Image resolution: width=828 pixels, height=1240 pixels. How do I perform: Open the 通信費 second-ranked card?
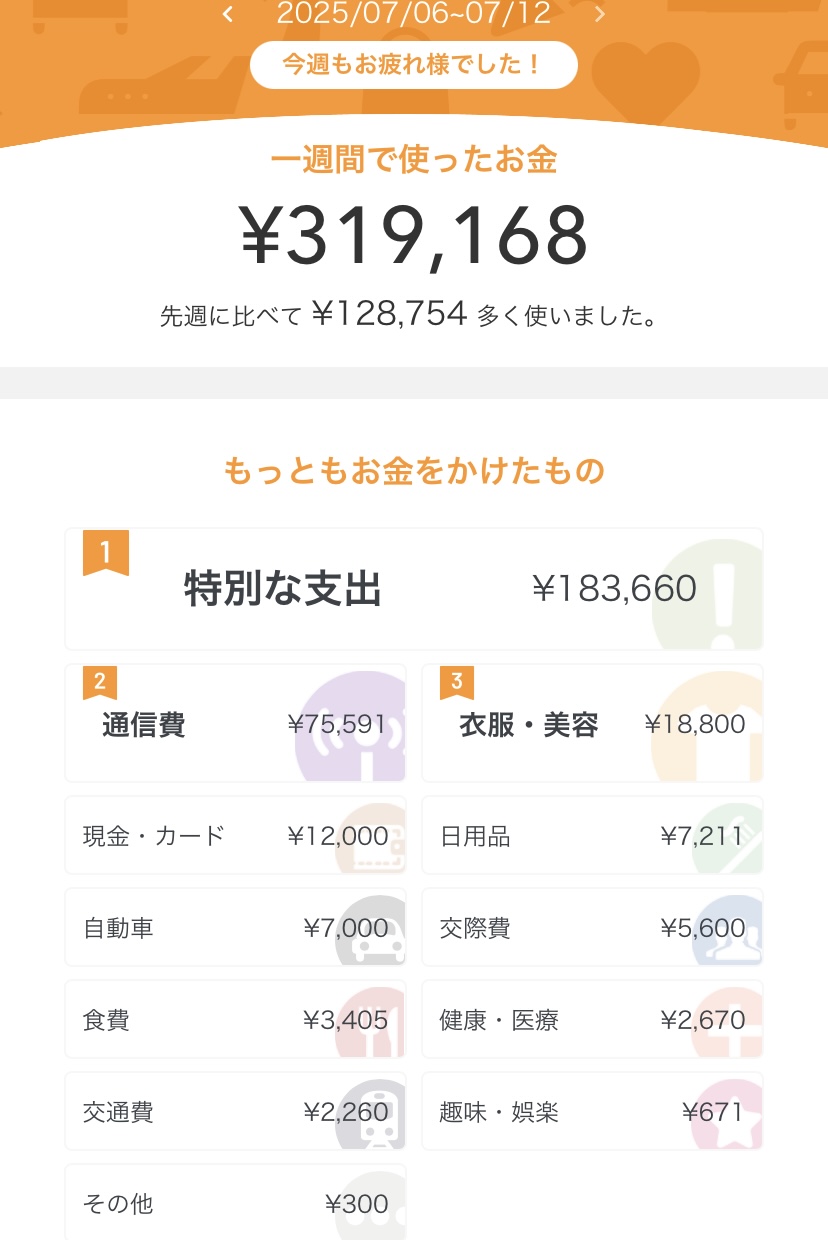(x=235, y=723)
